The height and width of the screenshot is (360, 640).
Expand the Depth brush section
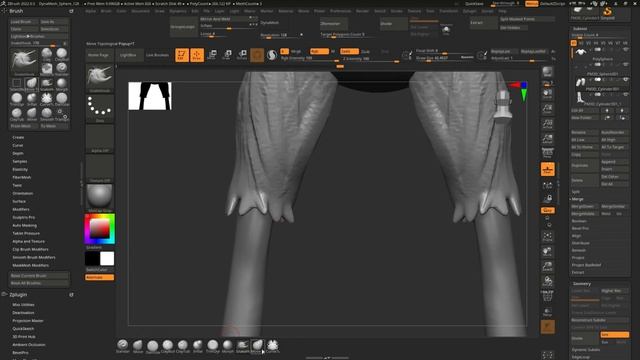tap(18, 153)
